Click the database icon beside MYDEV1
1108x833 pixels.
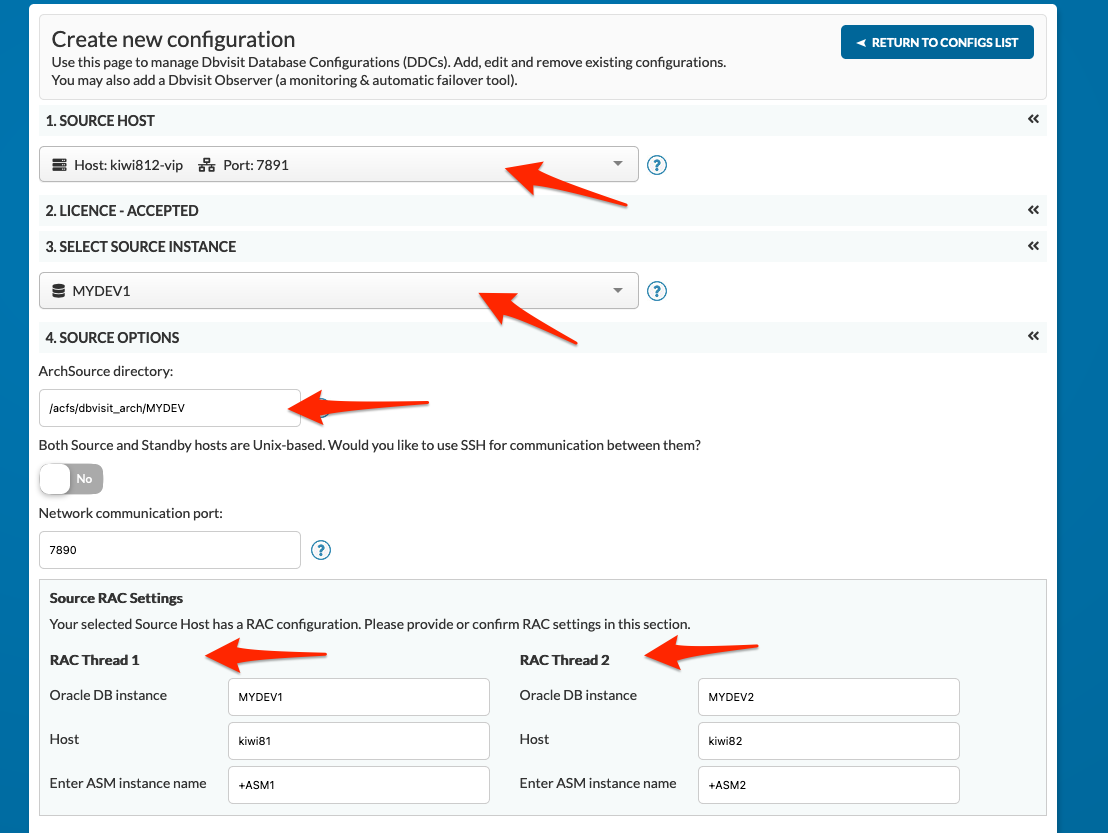click(x=59, y=291)
